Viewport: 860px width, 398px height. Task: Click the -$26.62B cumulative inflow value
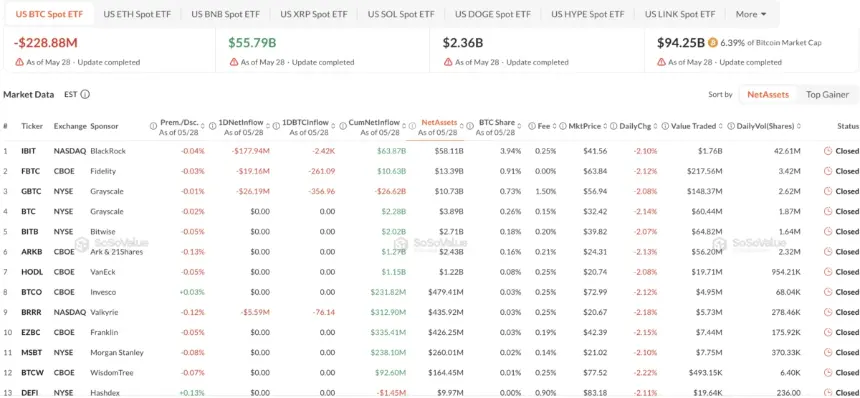(x=390, y=191)
